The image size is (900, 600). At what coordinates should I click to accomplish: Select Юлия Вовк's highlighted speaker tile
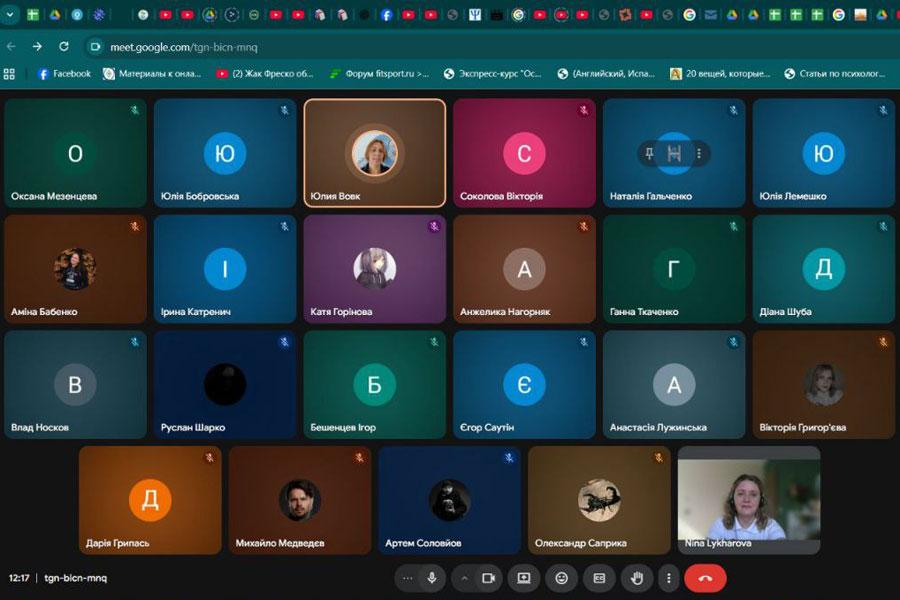click(375, 153)
